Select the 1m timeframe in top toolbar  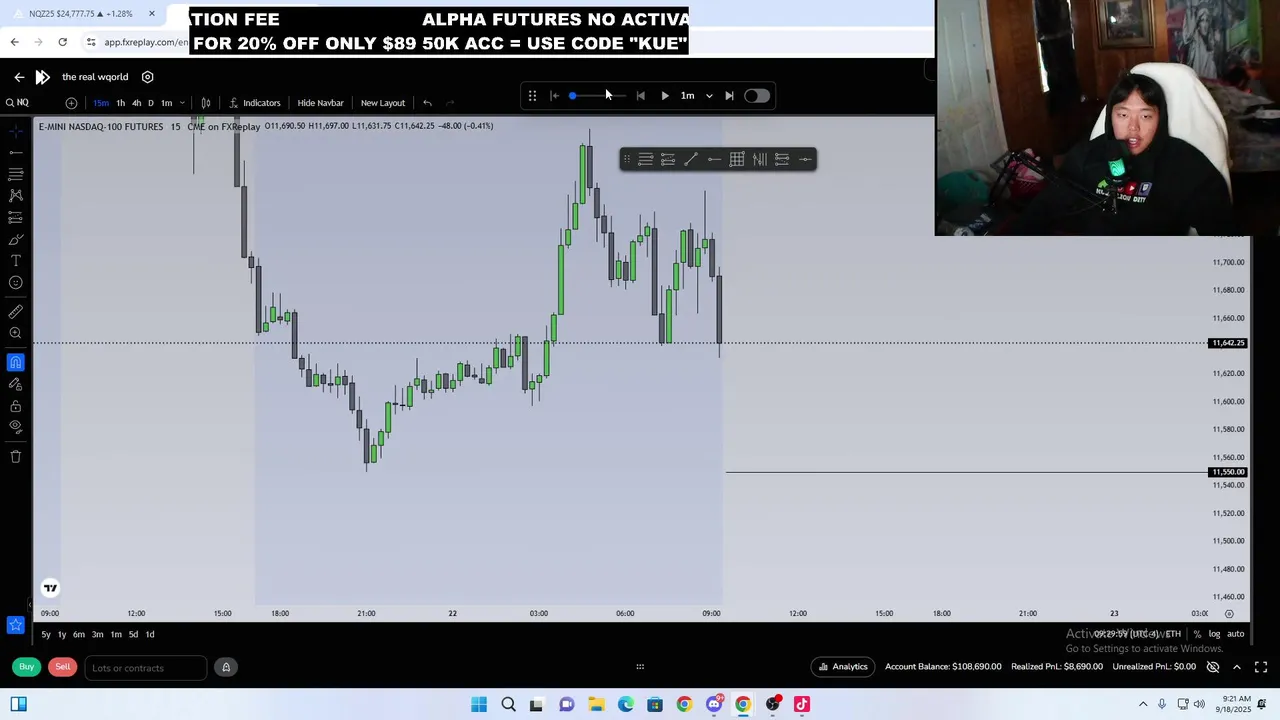[166, 103]
